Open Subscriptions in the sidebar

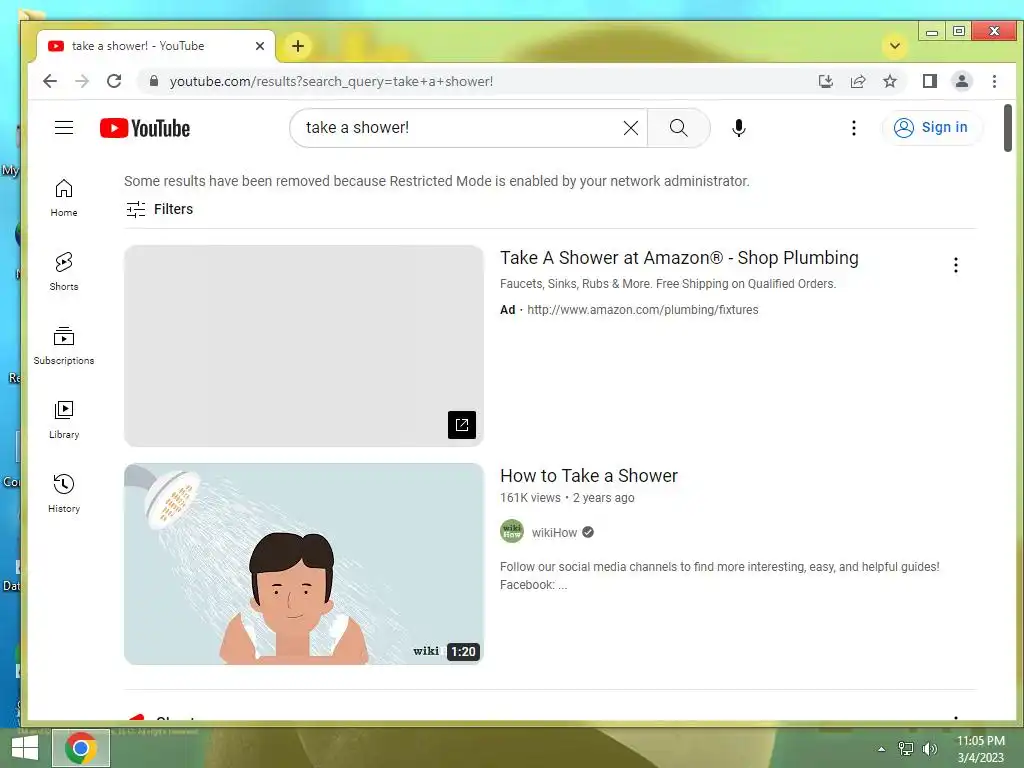pos(64,346)
